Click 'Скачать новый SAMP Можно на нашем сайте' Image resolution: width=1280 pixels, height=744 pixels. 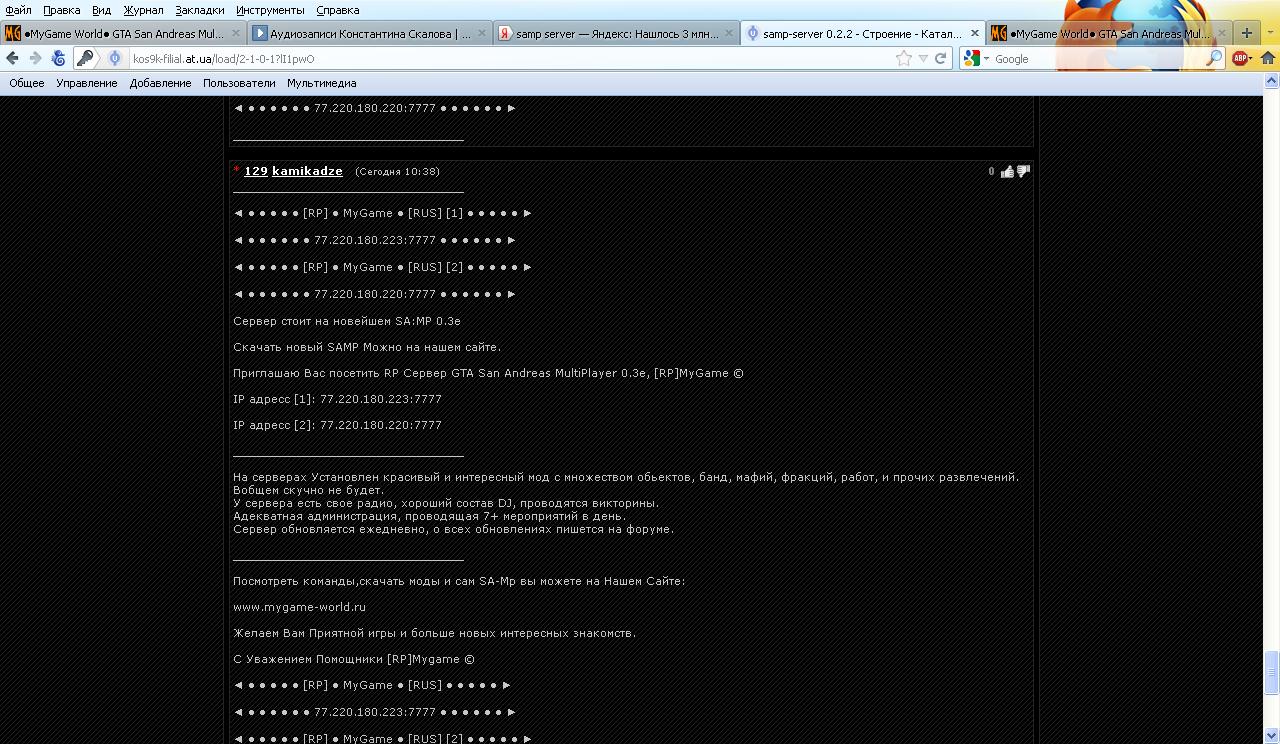pos(367,347)
